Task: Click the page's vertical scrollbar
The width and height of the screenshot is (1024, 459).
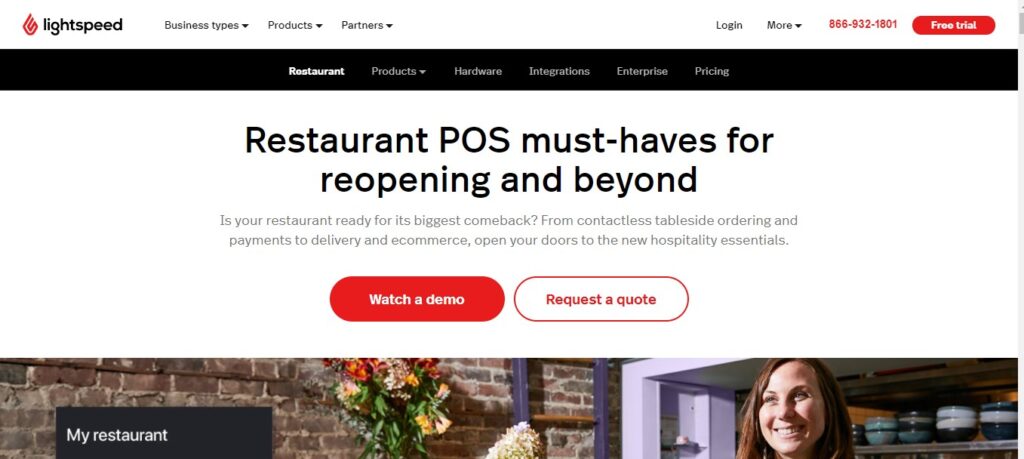Action: tap(1021, 229)
